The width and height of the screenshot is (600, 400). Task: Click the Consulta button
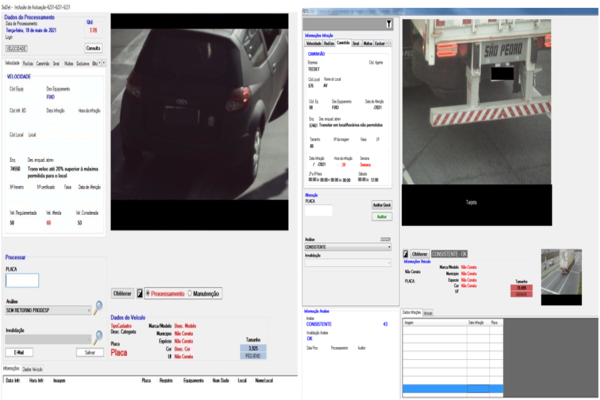tap(92, 47)
